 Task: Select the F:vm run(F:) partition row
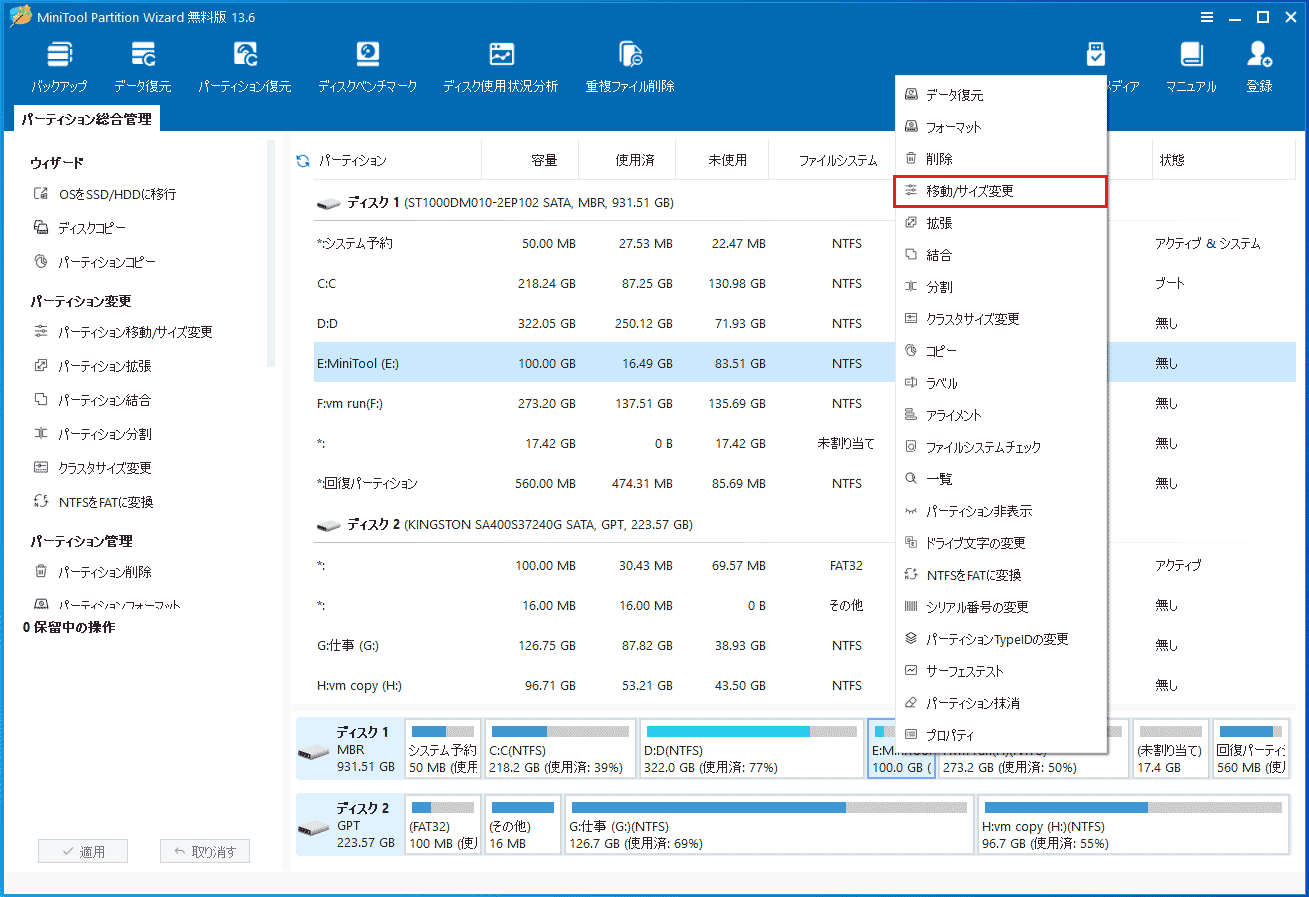coord(604,403)
